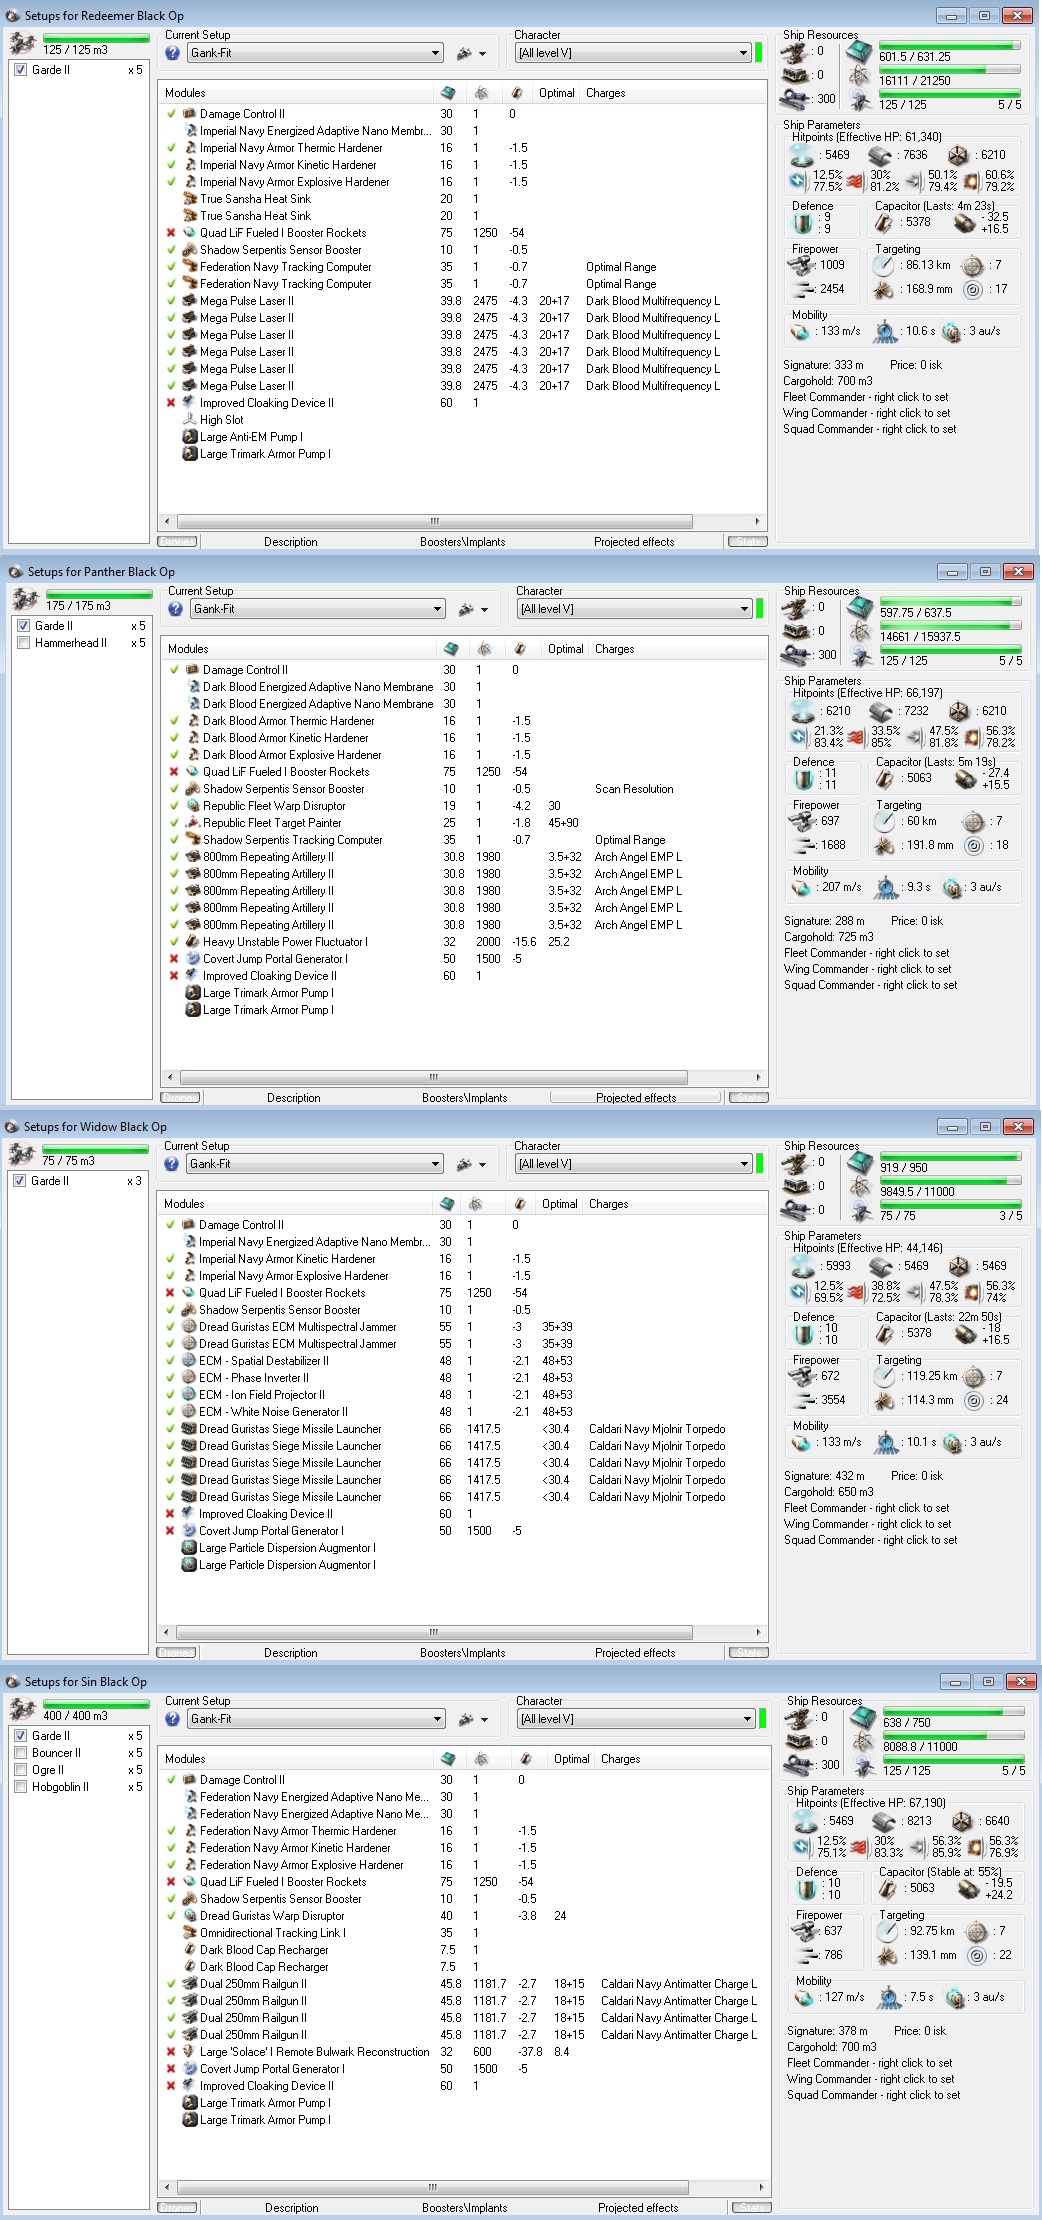This screenshot has height=2220, width=1042.
Task: Sort by Optimal column in Sin modules
Action: [x=571, y=1759]
